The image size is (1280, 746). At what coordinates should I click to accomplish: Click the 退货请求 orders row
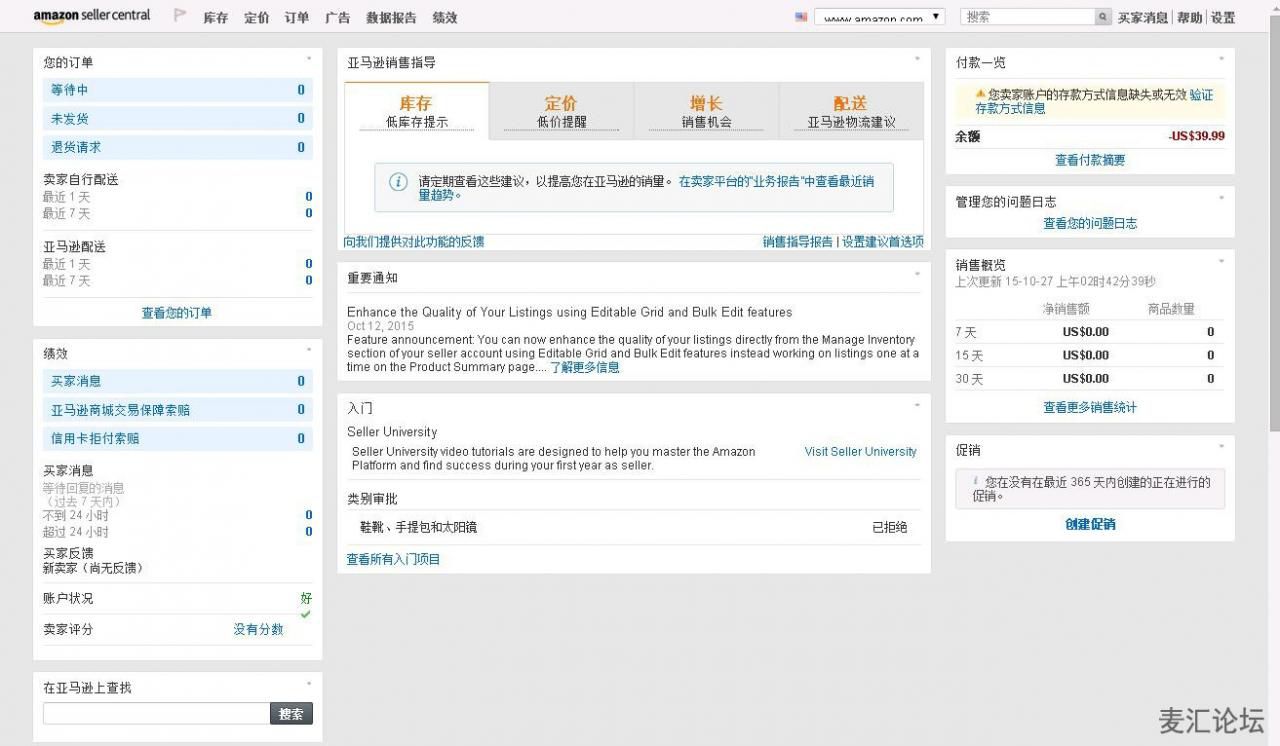tap(178, 147)
